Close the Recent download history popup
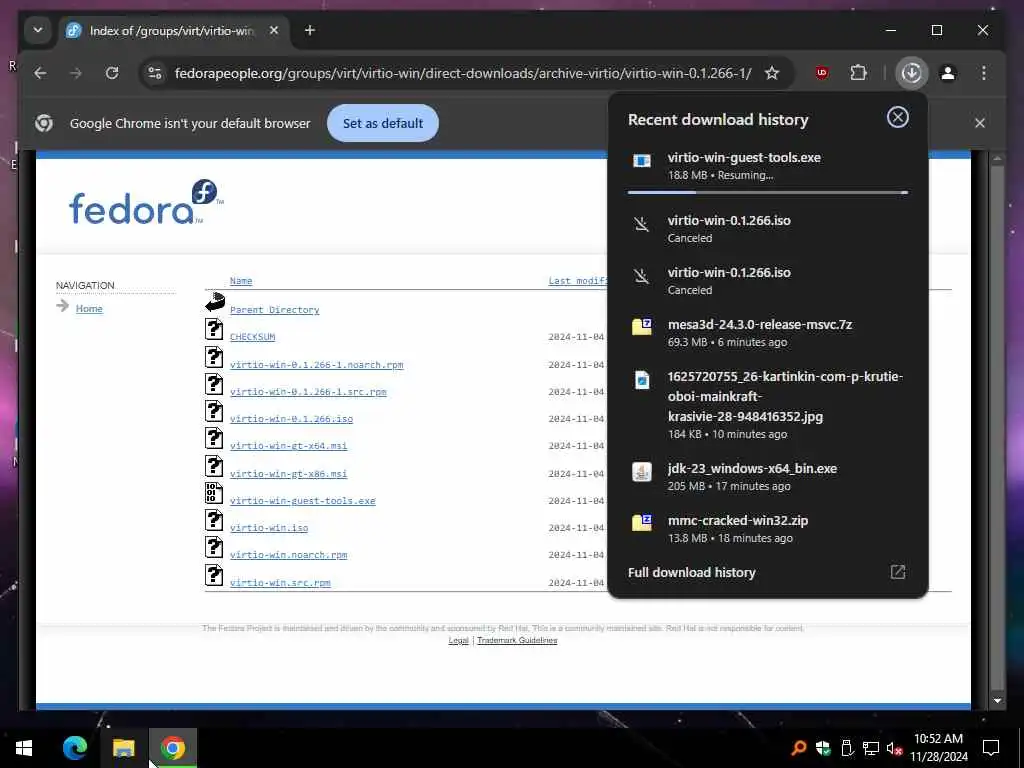Viewport: 1024px width, 768px height. (x=898, y=118)
